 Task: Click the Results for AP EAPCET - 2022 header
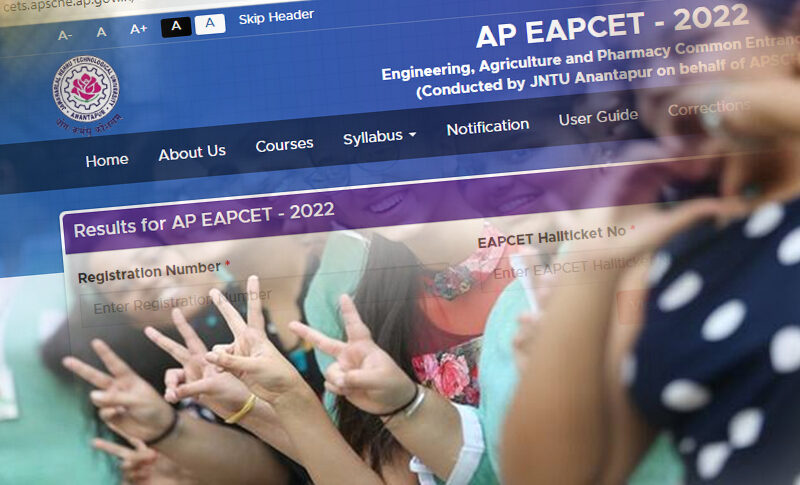204,222
